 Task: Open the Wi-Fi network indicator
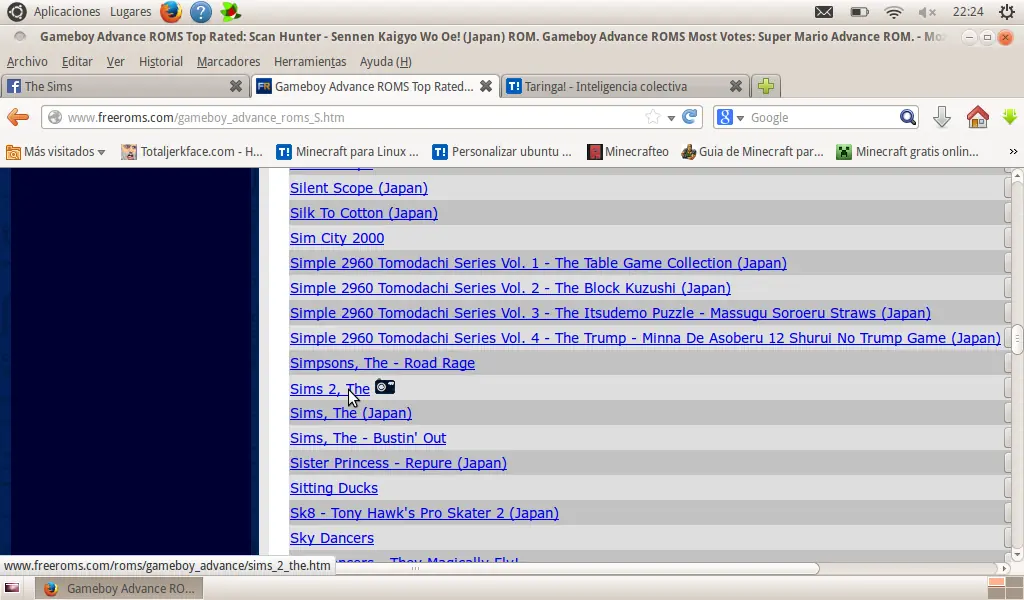coord(893,12)
